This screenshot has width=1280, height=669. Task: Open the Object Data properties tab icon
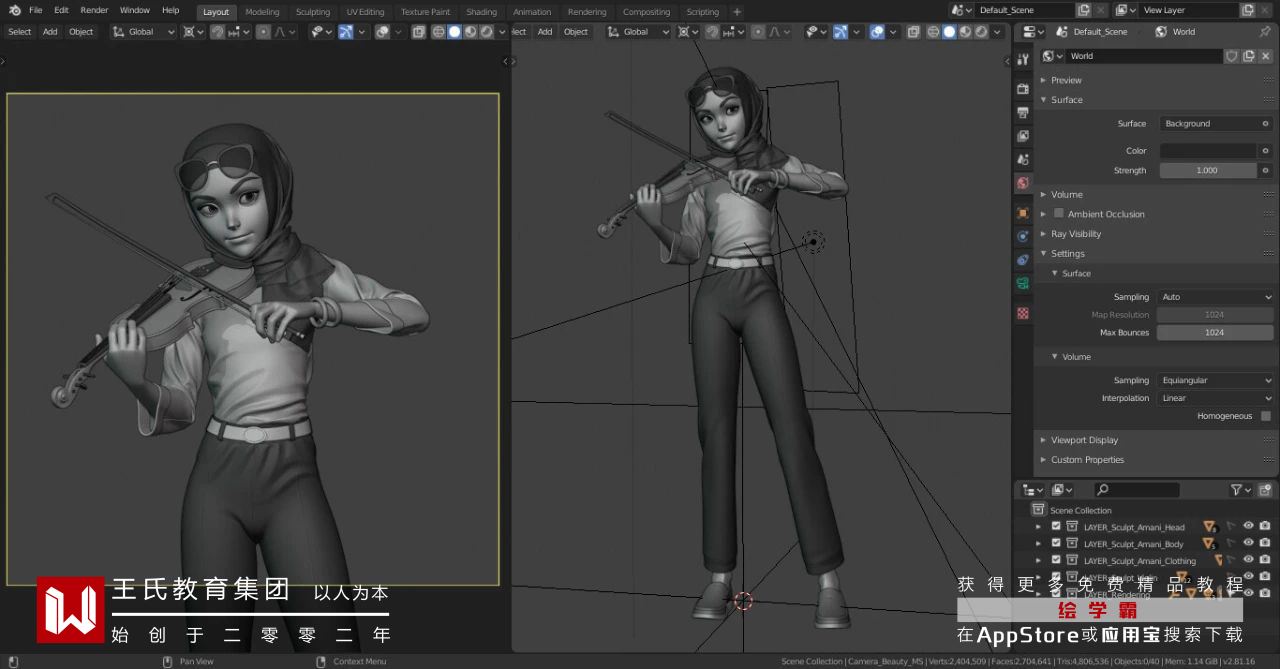coord(1023,283)
